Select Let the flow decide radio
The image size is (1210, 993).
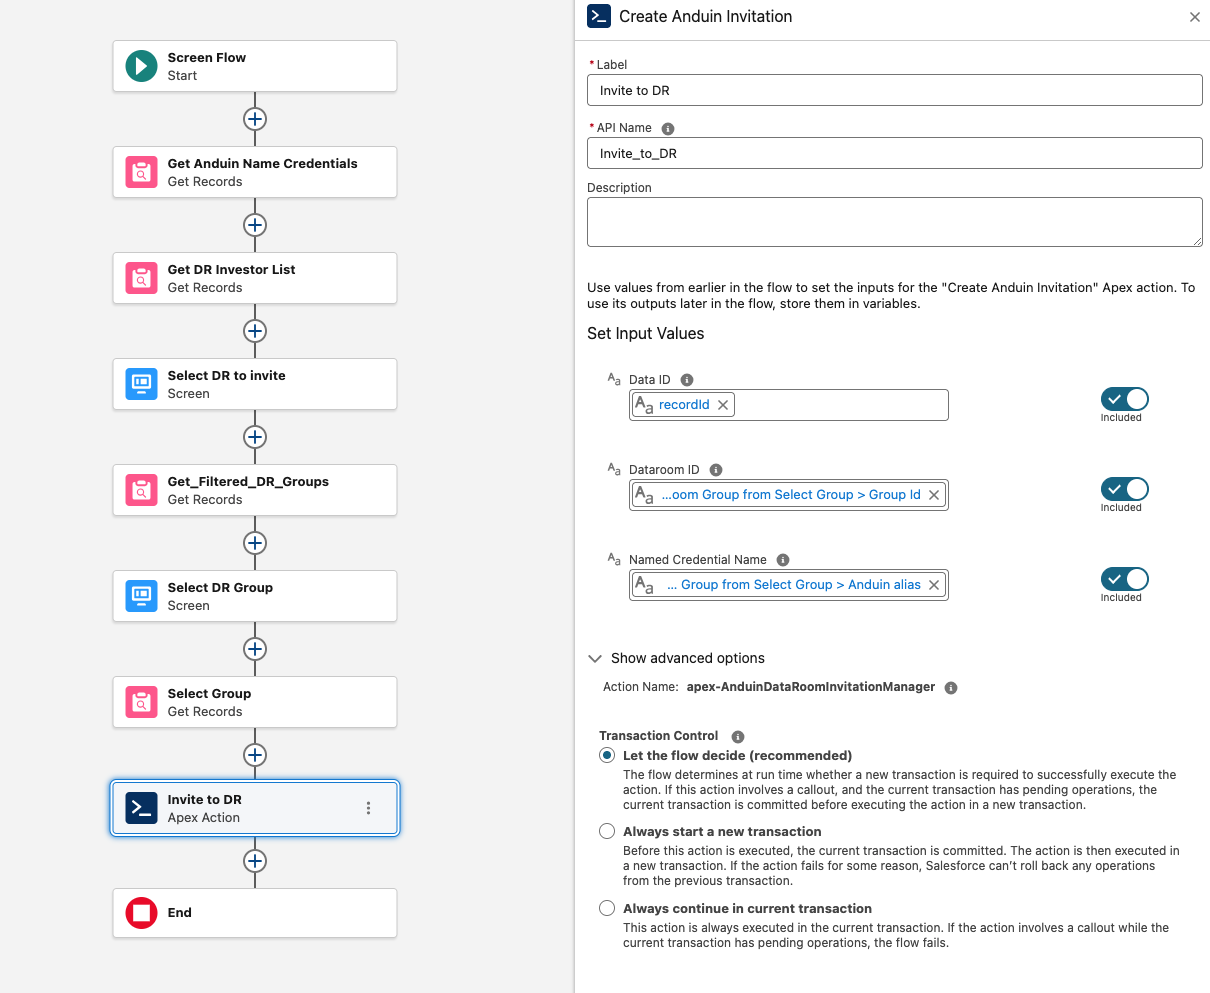tap(607, 755)
